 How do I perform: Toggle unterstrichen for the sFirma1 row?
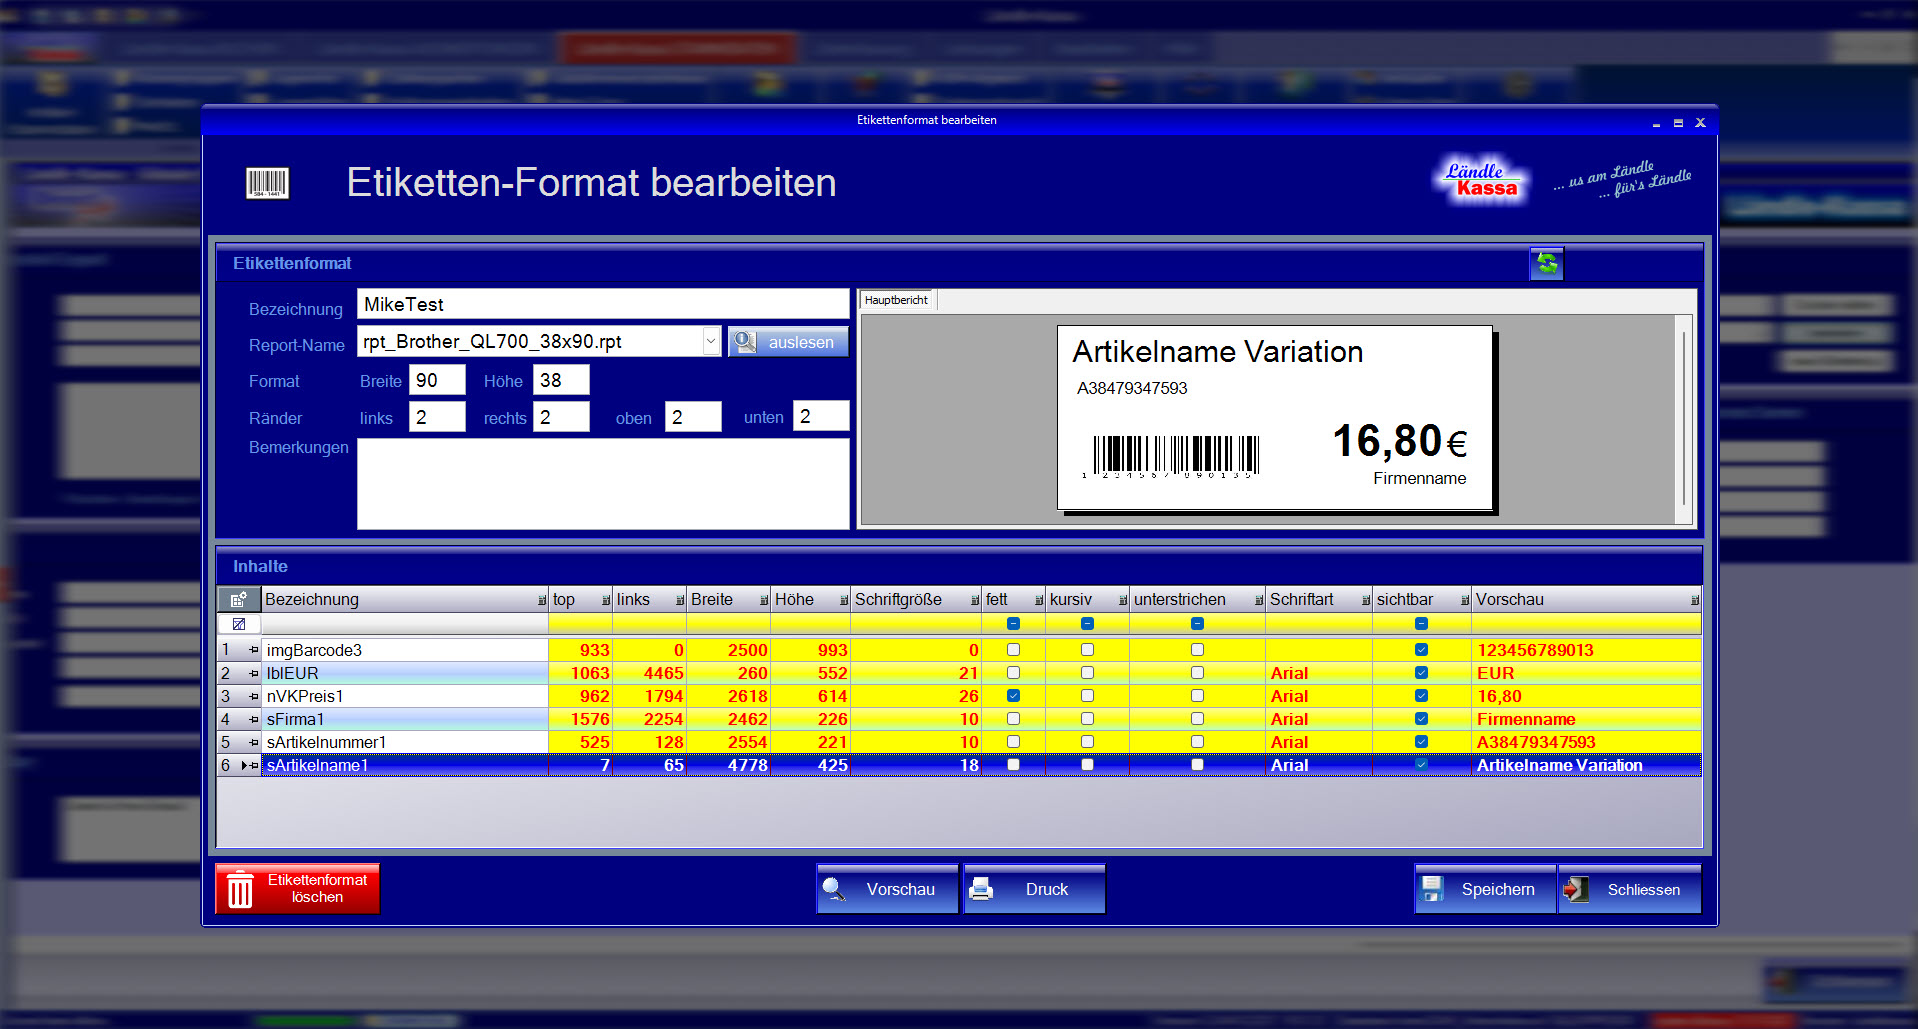(1197, 719)
